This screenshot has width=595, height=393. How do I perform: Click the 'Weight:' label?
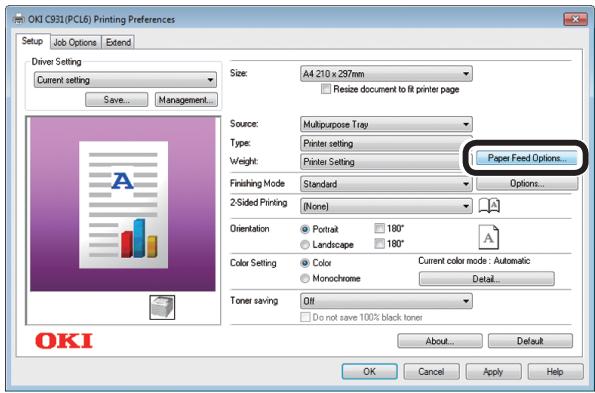click(x=244, y=161)
